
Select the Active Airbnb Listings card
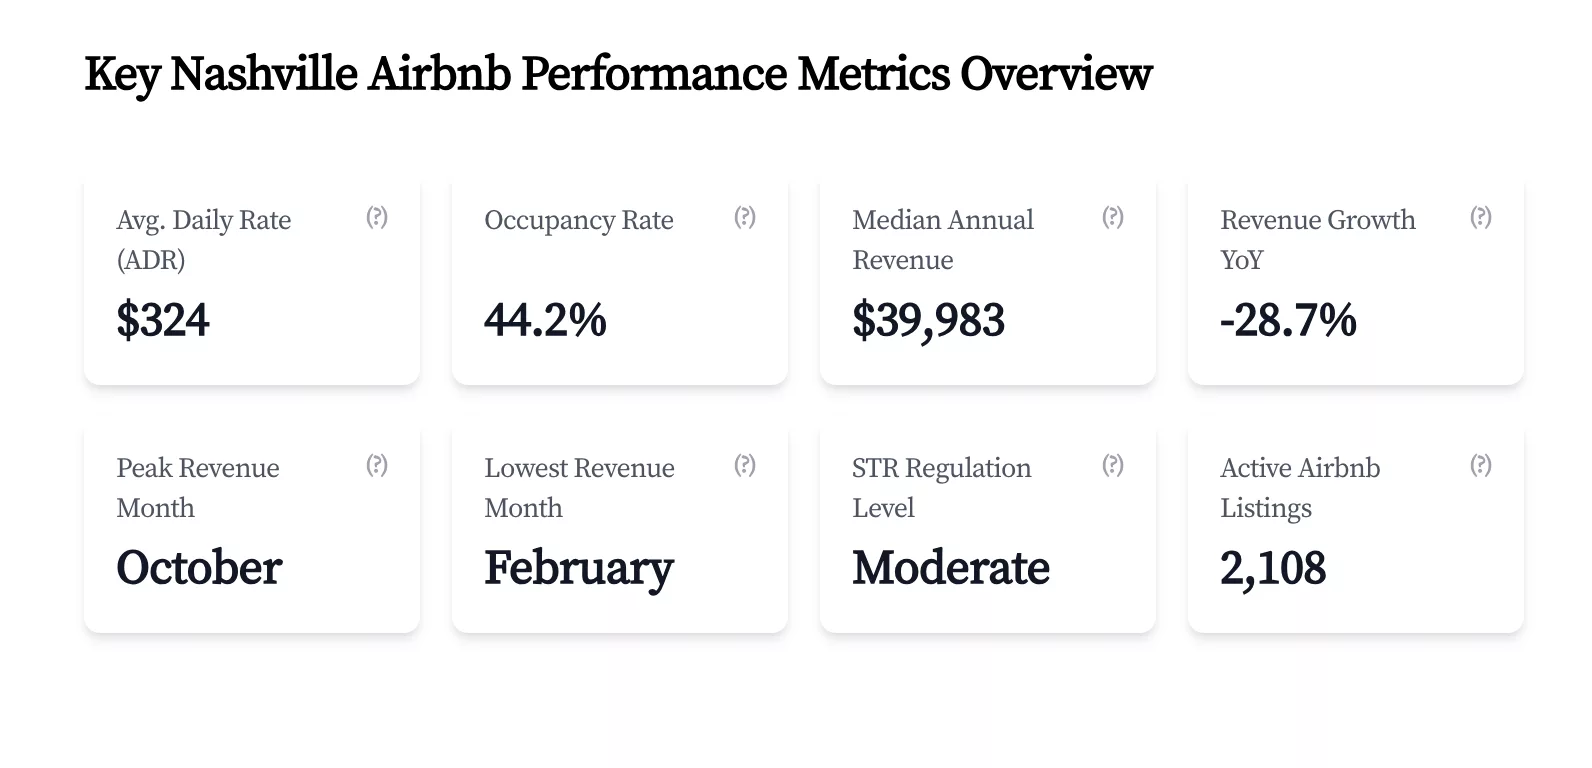click(x=1355, y=530)
